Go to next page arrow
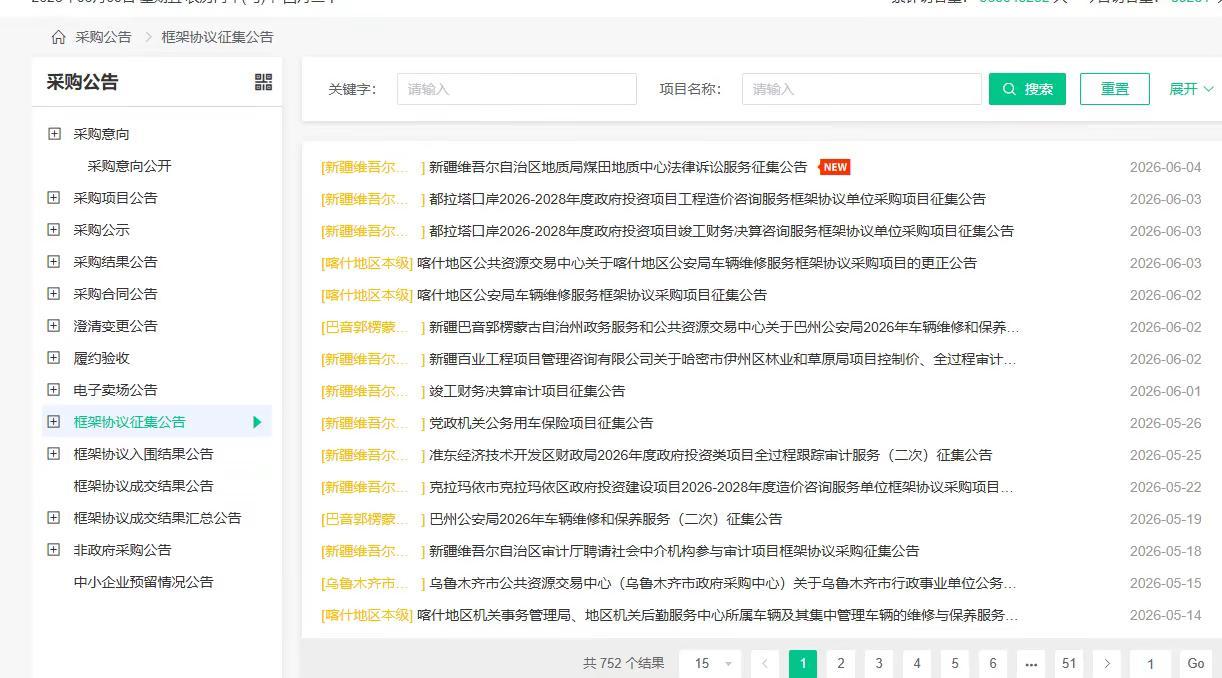 pos(1107,663)
